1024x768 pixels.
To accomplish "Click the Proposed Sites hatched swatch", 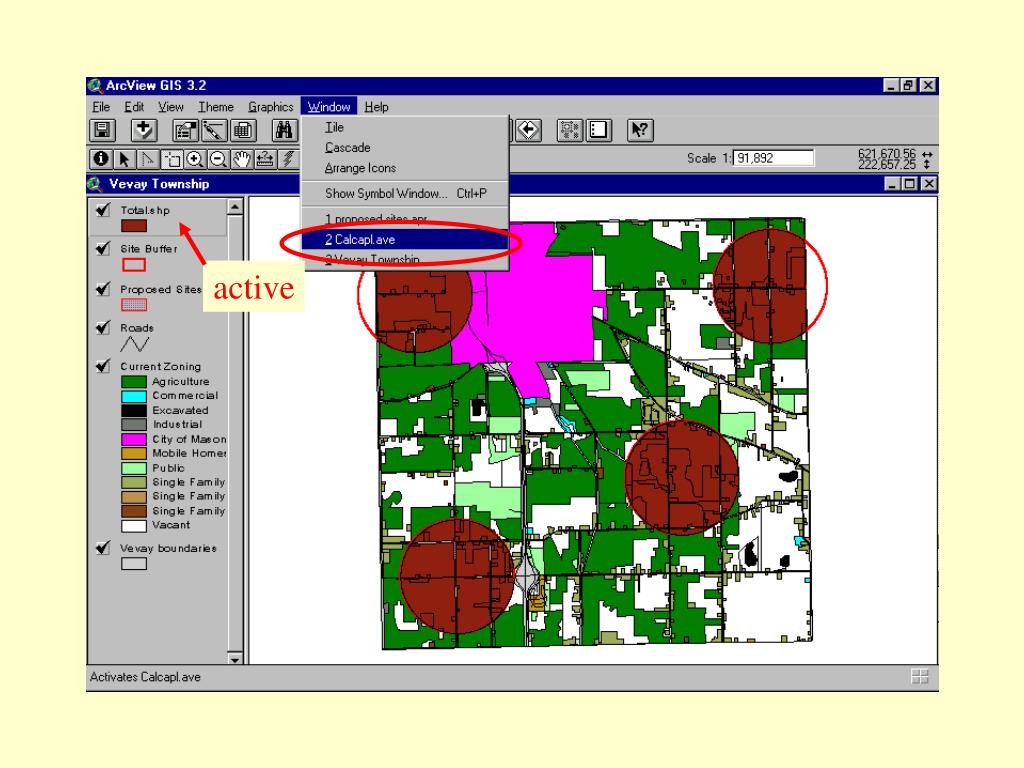I will pyautogui.click(x=134, y=305).
